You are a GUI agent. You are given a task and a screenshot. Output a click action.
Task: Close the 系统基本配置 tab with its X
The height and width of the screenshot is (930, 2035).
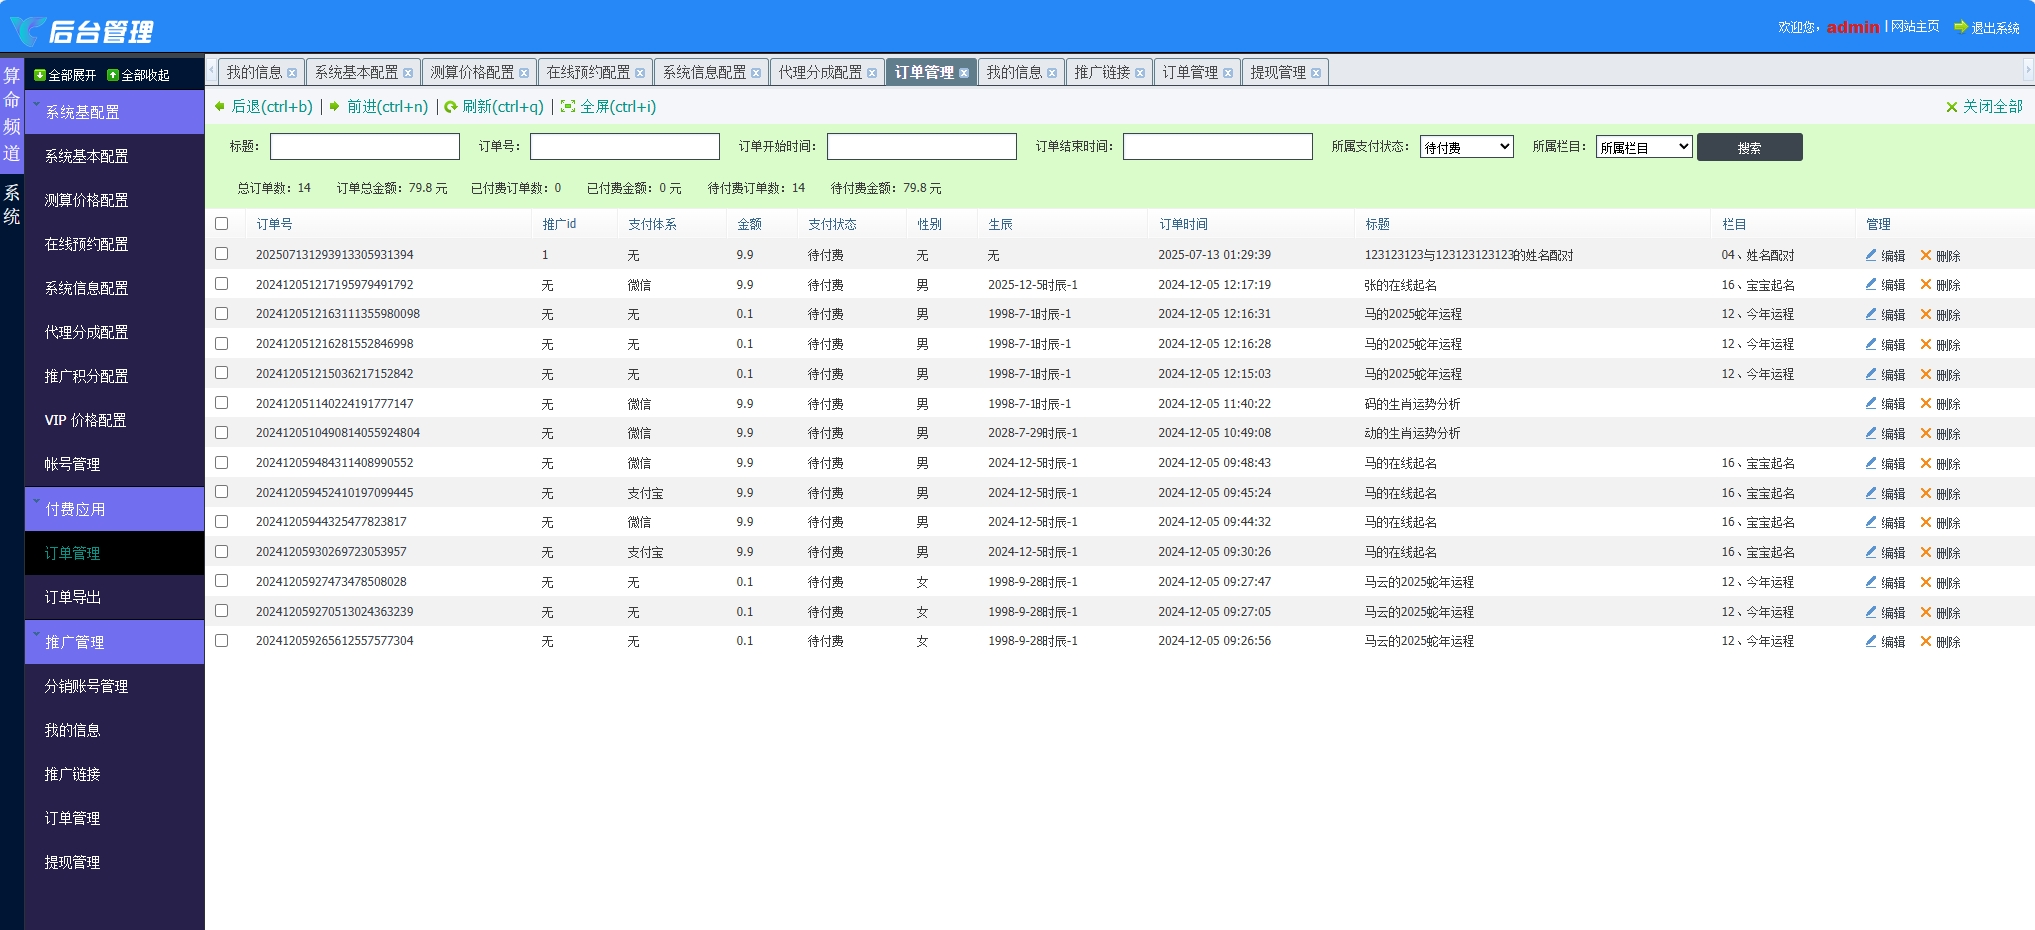[408, 73]
